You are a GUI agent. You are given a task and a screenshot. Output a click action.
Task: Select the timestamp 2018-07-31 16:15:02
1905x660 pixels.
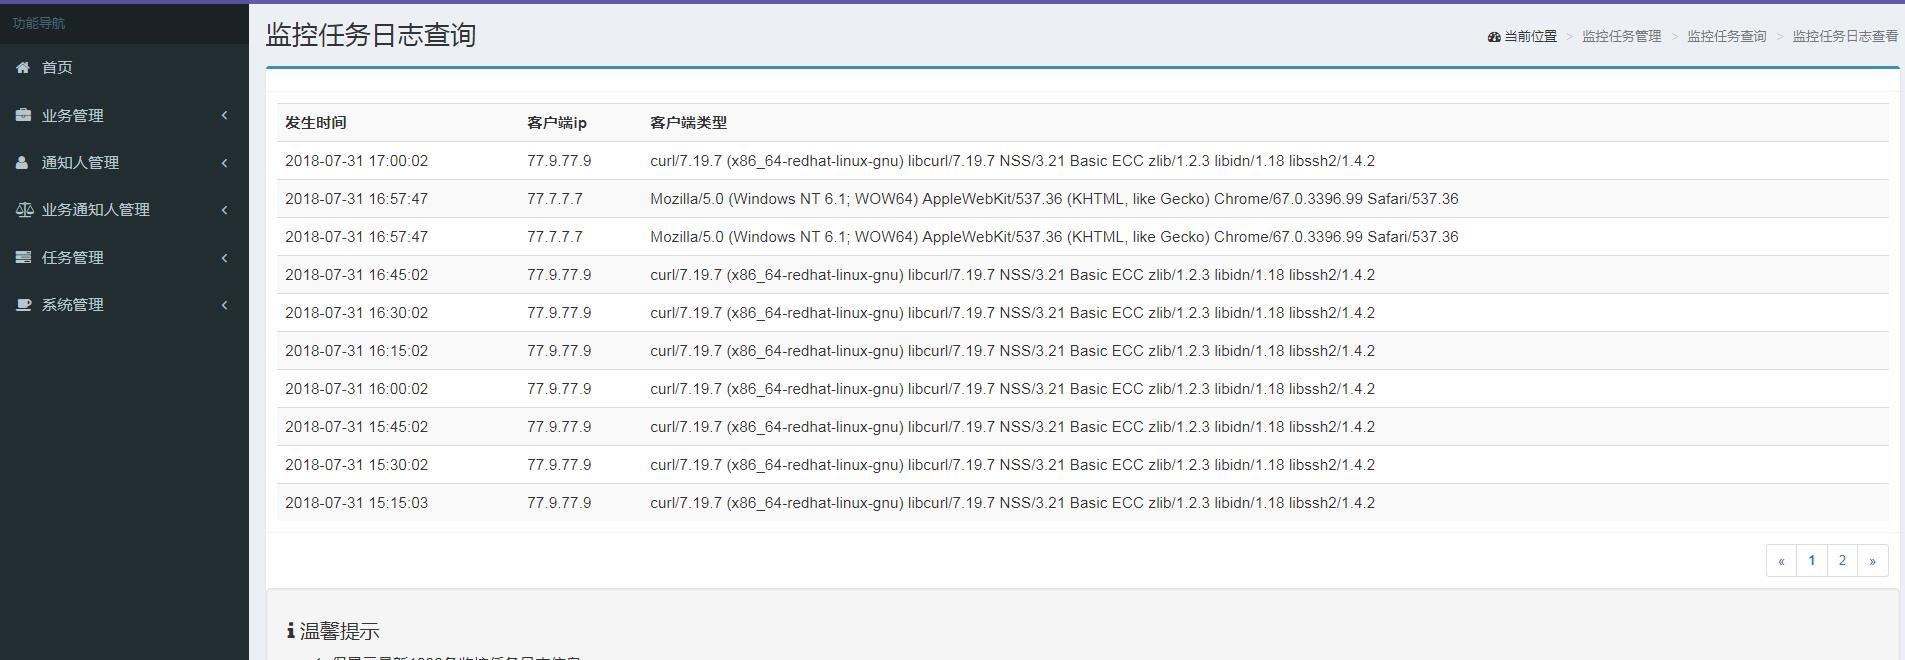(356, 351)
